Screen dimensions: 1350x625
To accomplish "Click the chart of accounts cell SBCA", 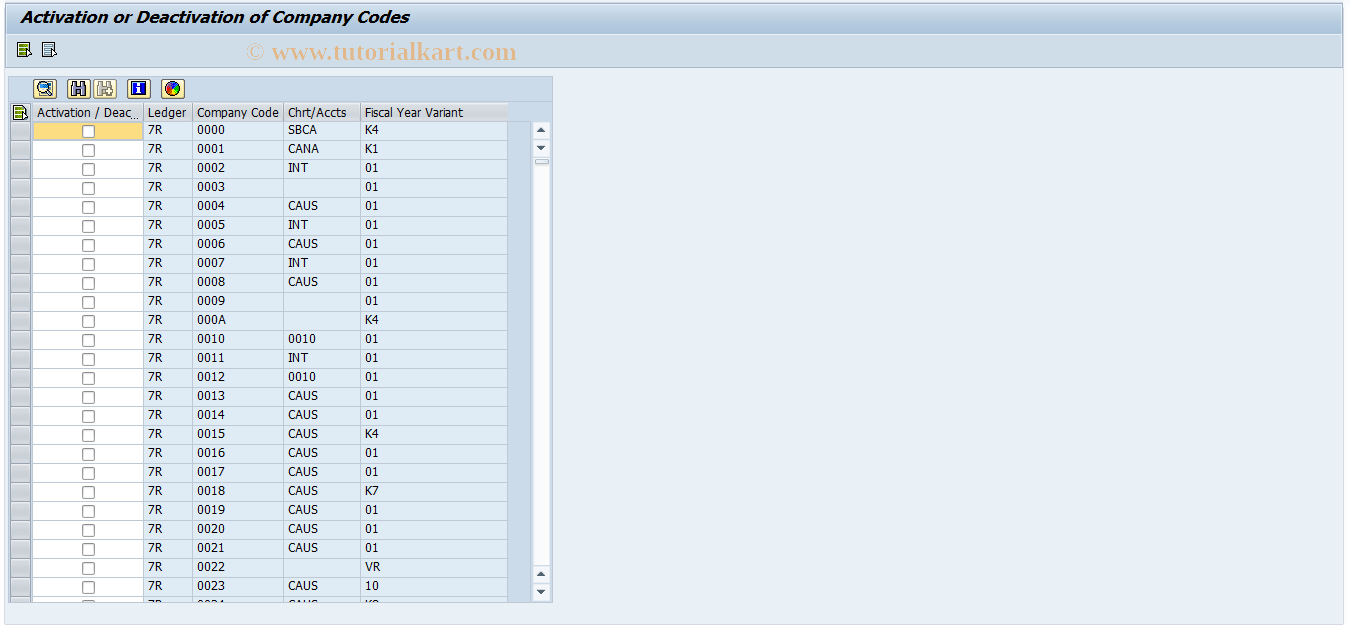I will pyautogui.click(x=322, y=131).
